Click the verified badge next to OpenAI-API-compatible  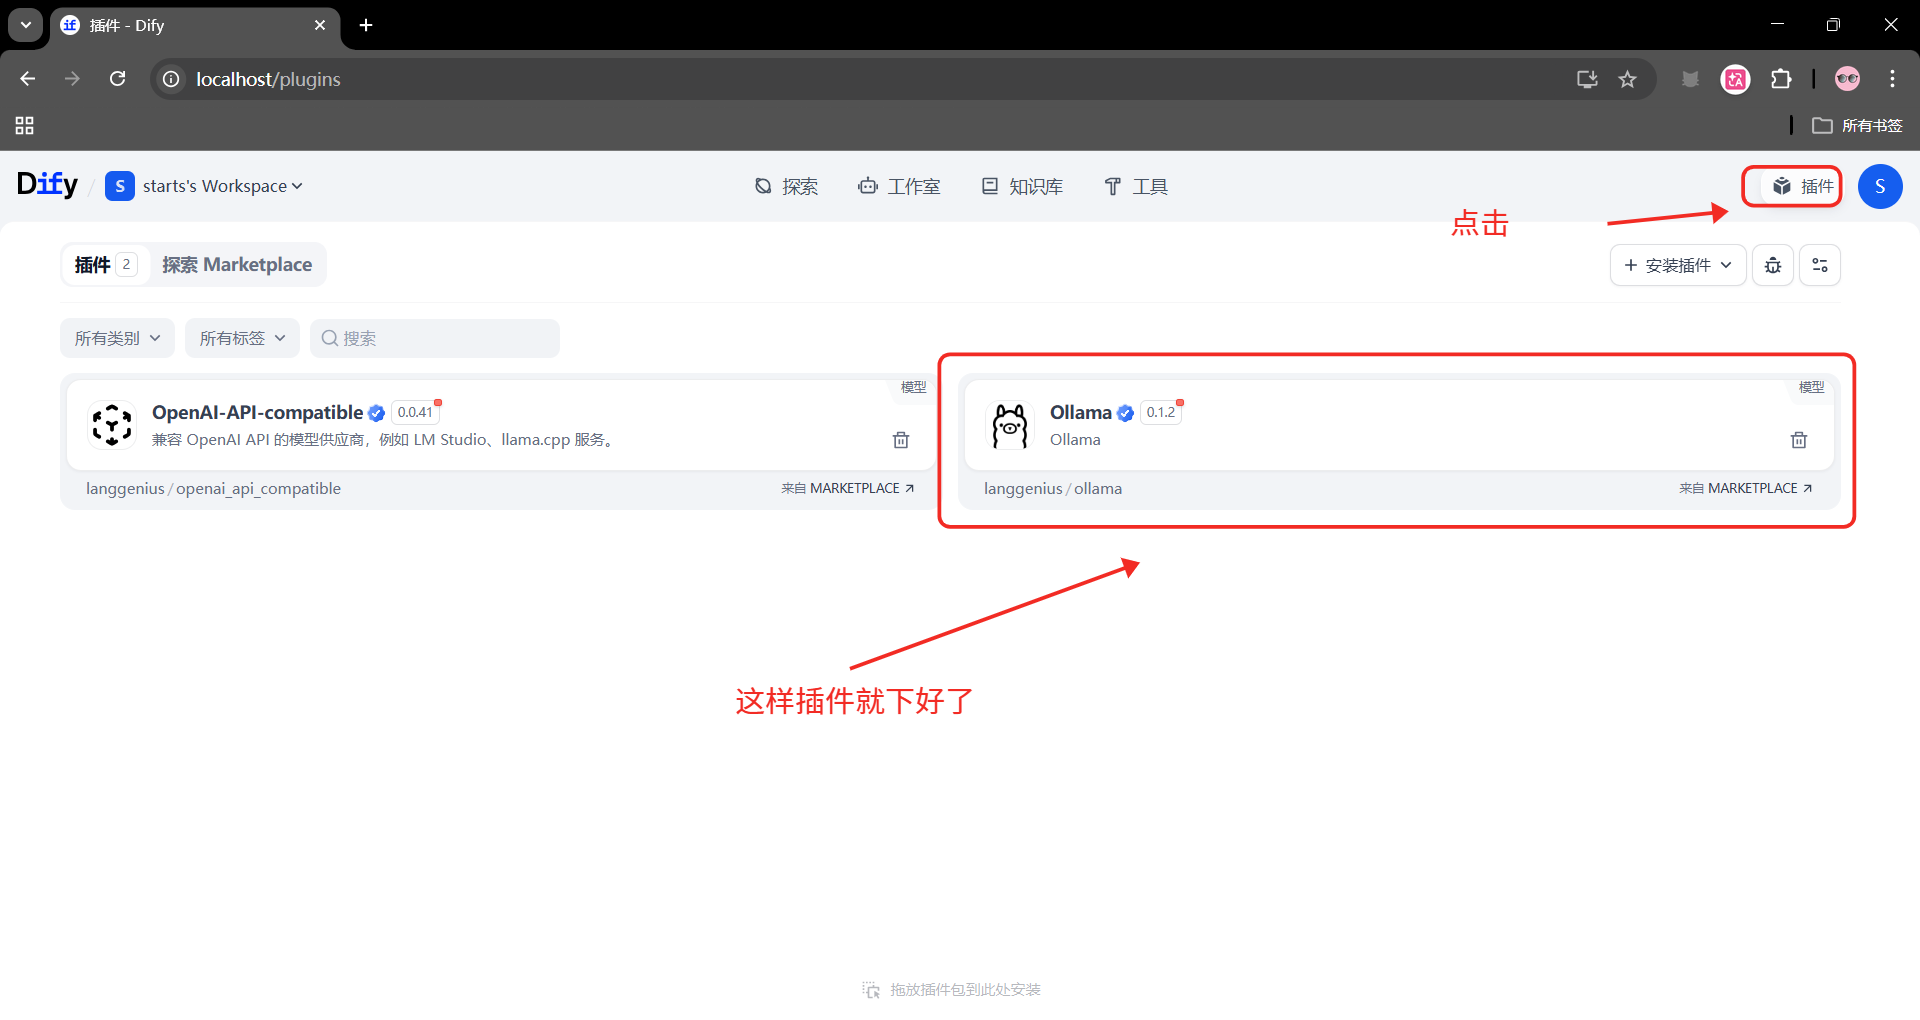click(376, 413)
